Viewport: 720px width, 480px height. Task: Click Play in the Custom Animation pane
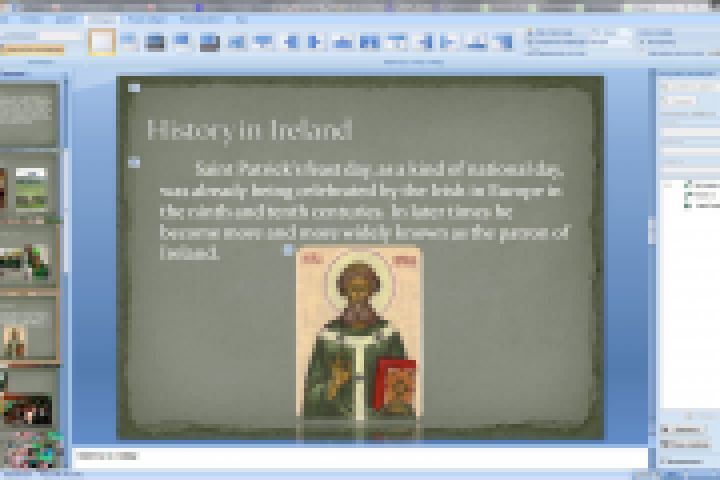pos(681,429)
